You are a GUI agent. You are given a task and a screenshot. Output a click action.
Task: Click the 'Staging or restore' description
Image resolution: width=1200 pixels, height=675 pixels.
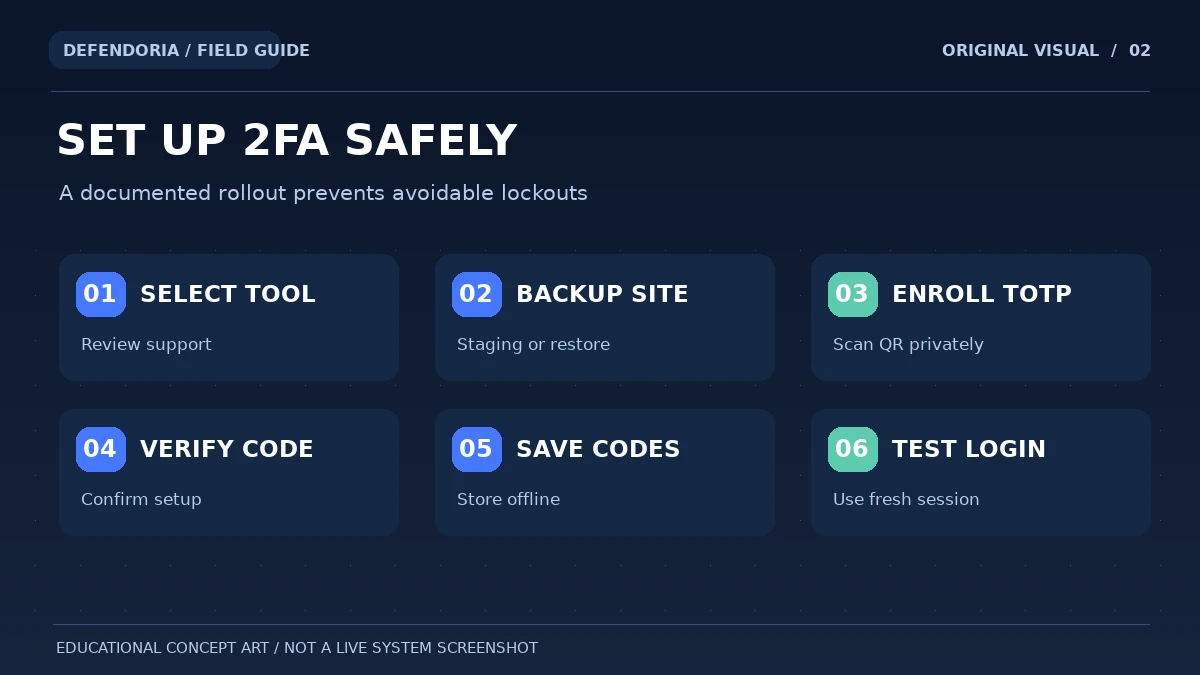tap(533, 344)
